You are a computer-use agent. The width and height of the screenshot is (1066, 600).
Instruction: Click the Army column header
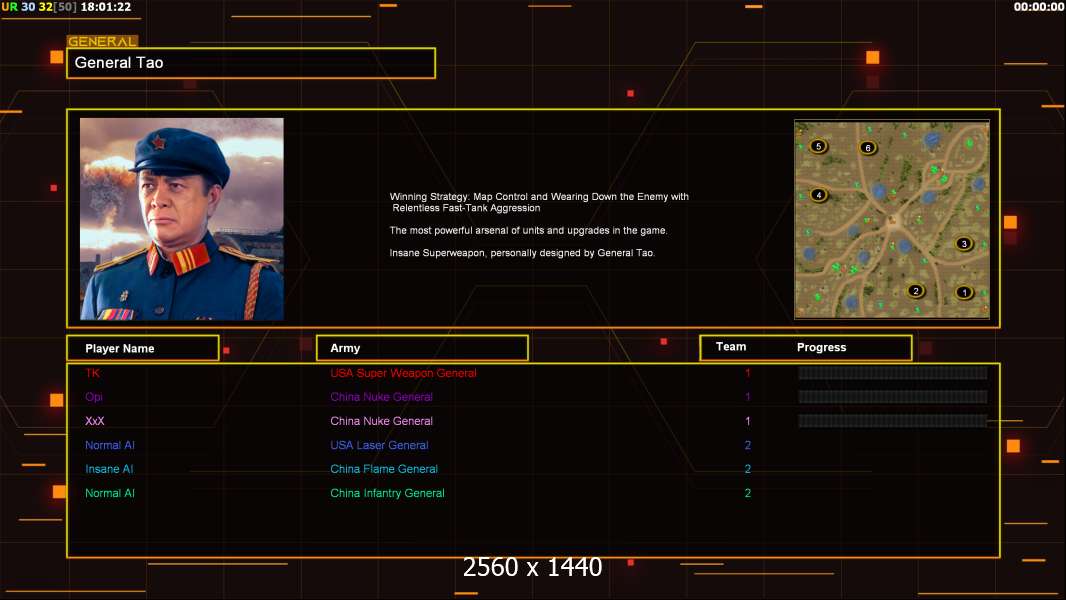422,348
